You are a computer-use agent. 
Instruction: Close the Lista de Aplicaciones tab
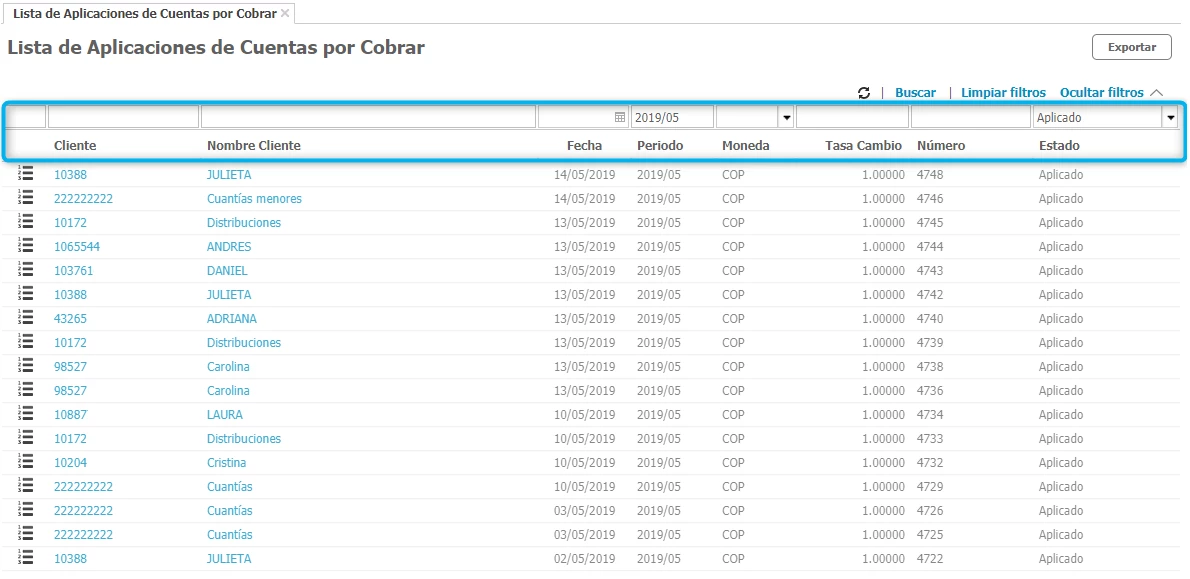coord(285,13)
